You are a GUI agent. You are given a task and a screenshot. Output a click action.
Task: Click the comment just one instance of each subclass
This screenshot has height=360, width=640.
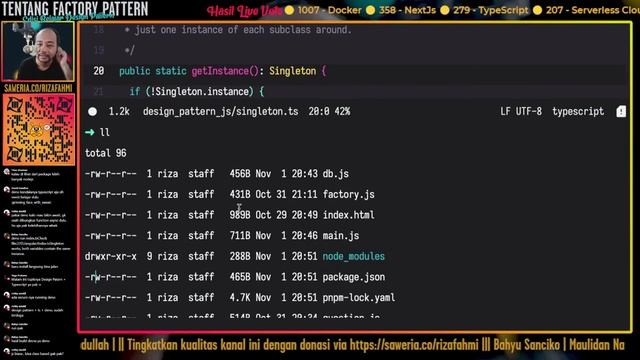243,30
